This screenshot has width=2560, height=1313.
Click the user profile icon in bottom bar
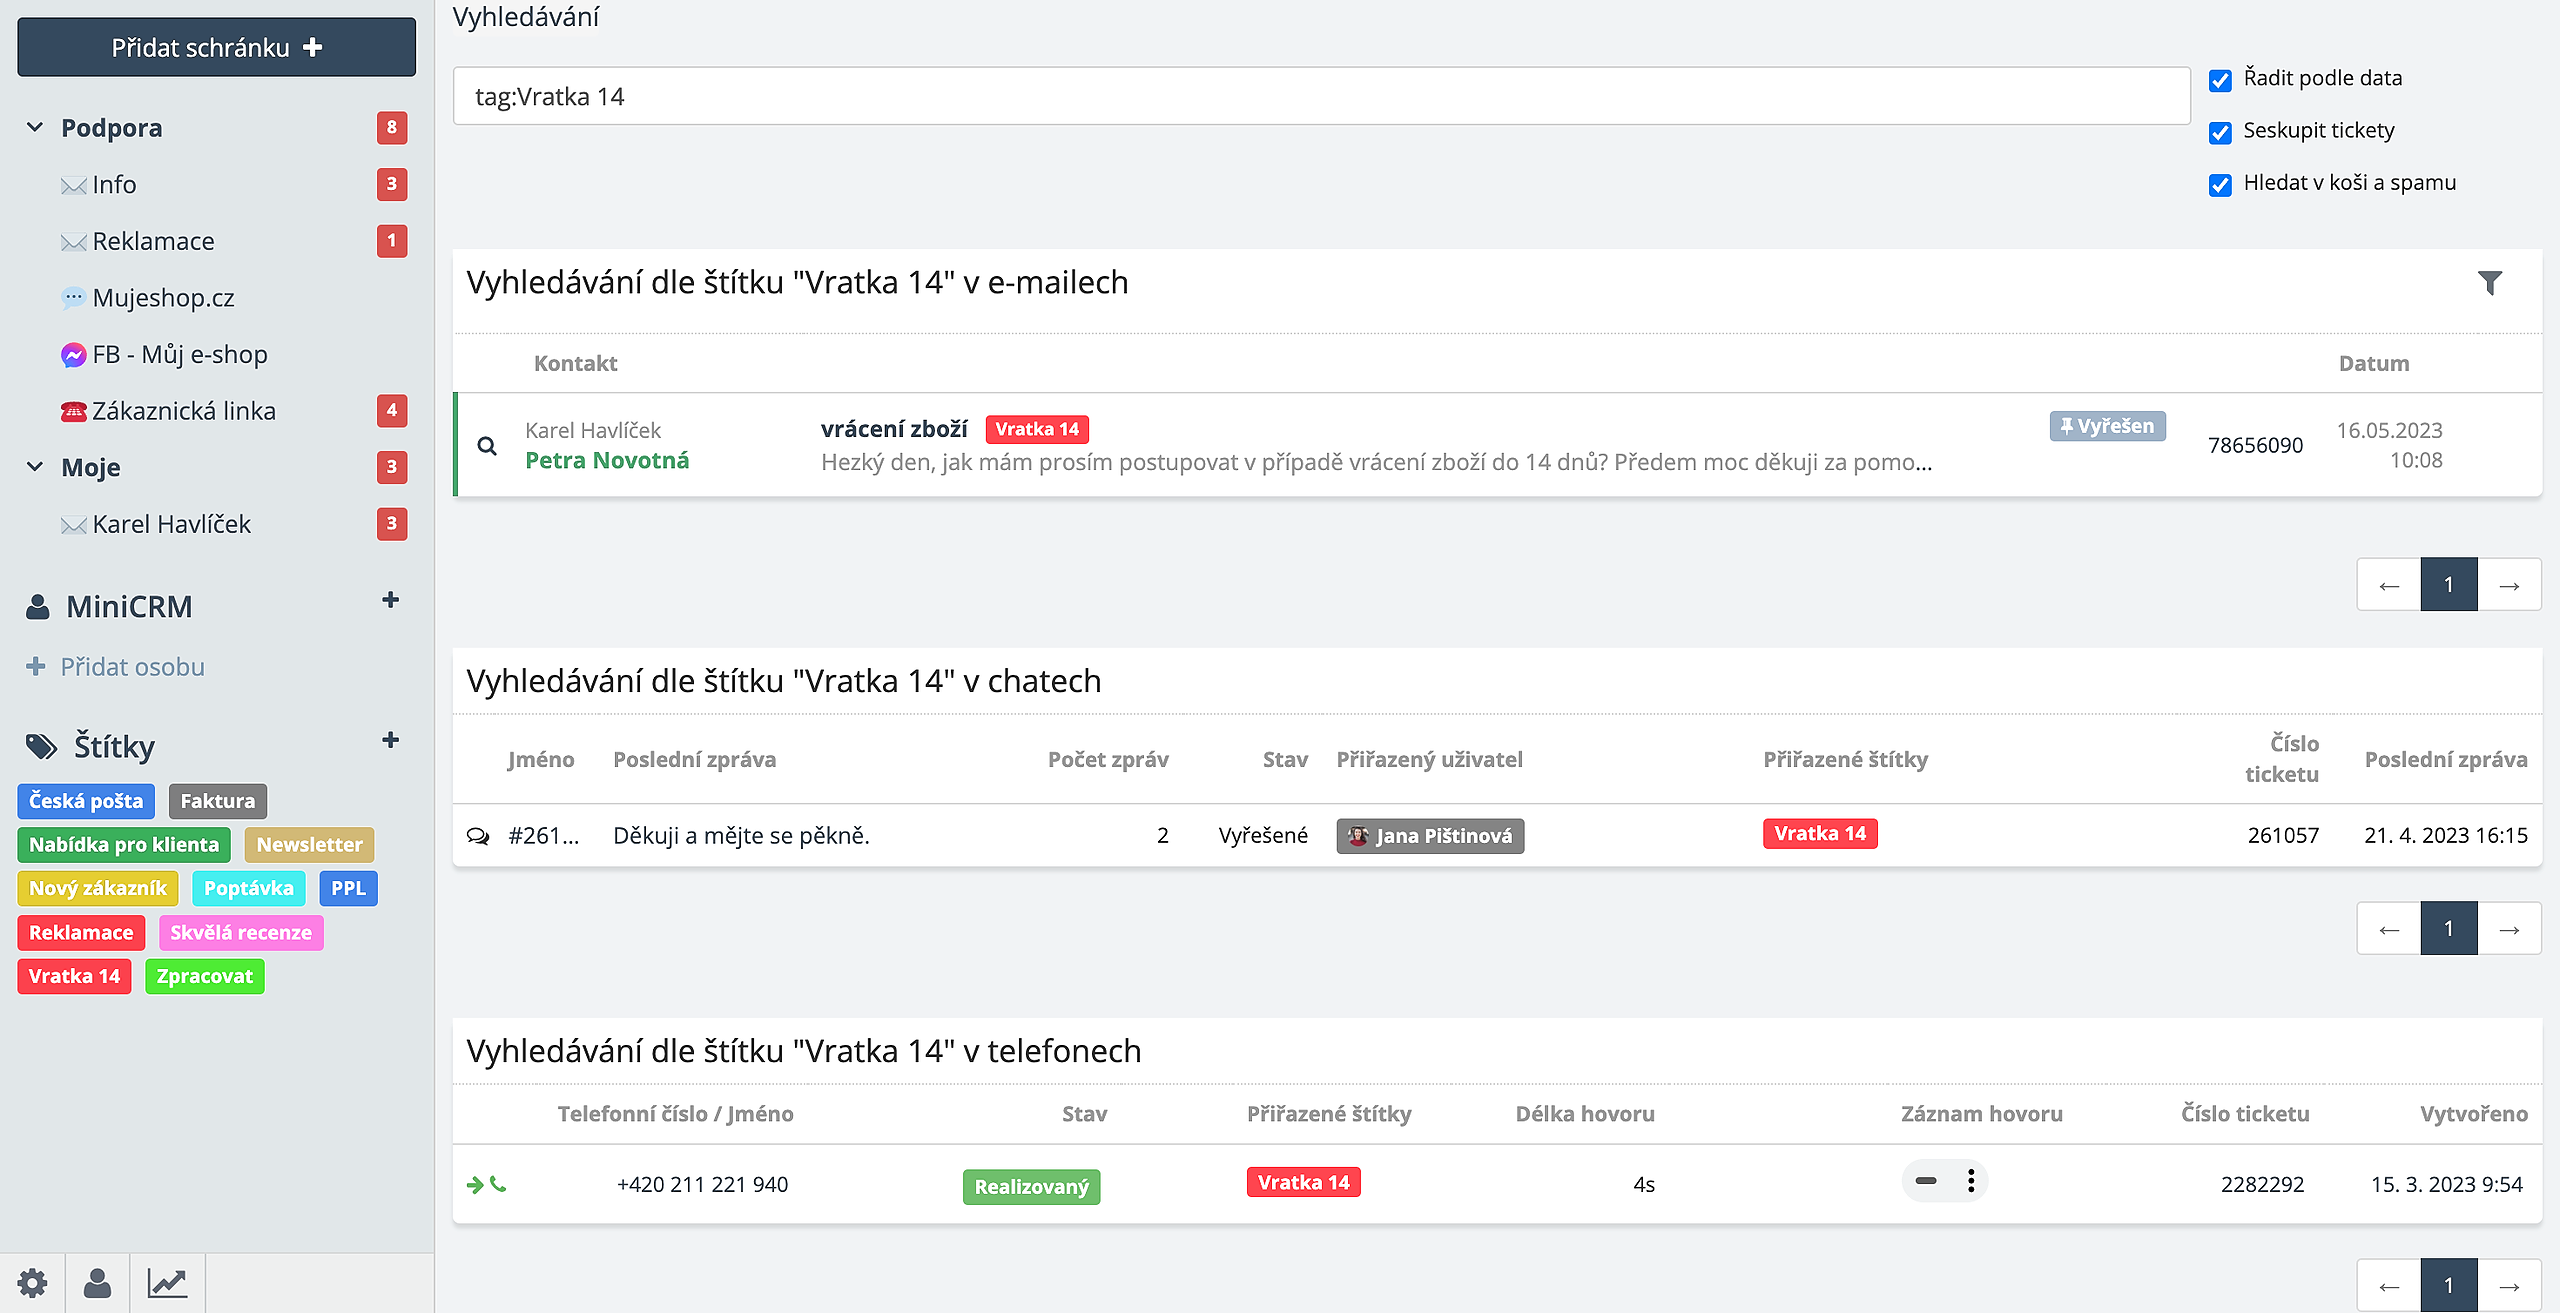[x=97, y=1283]
